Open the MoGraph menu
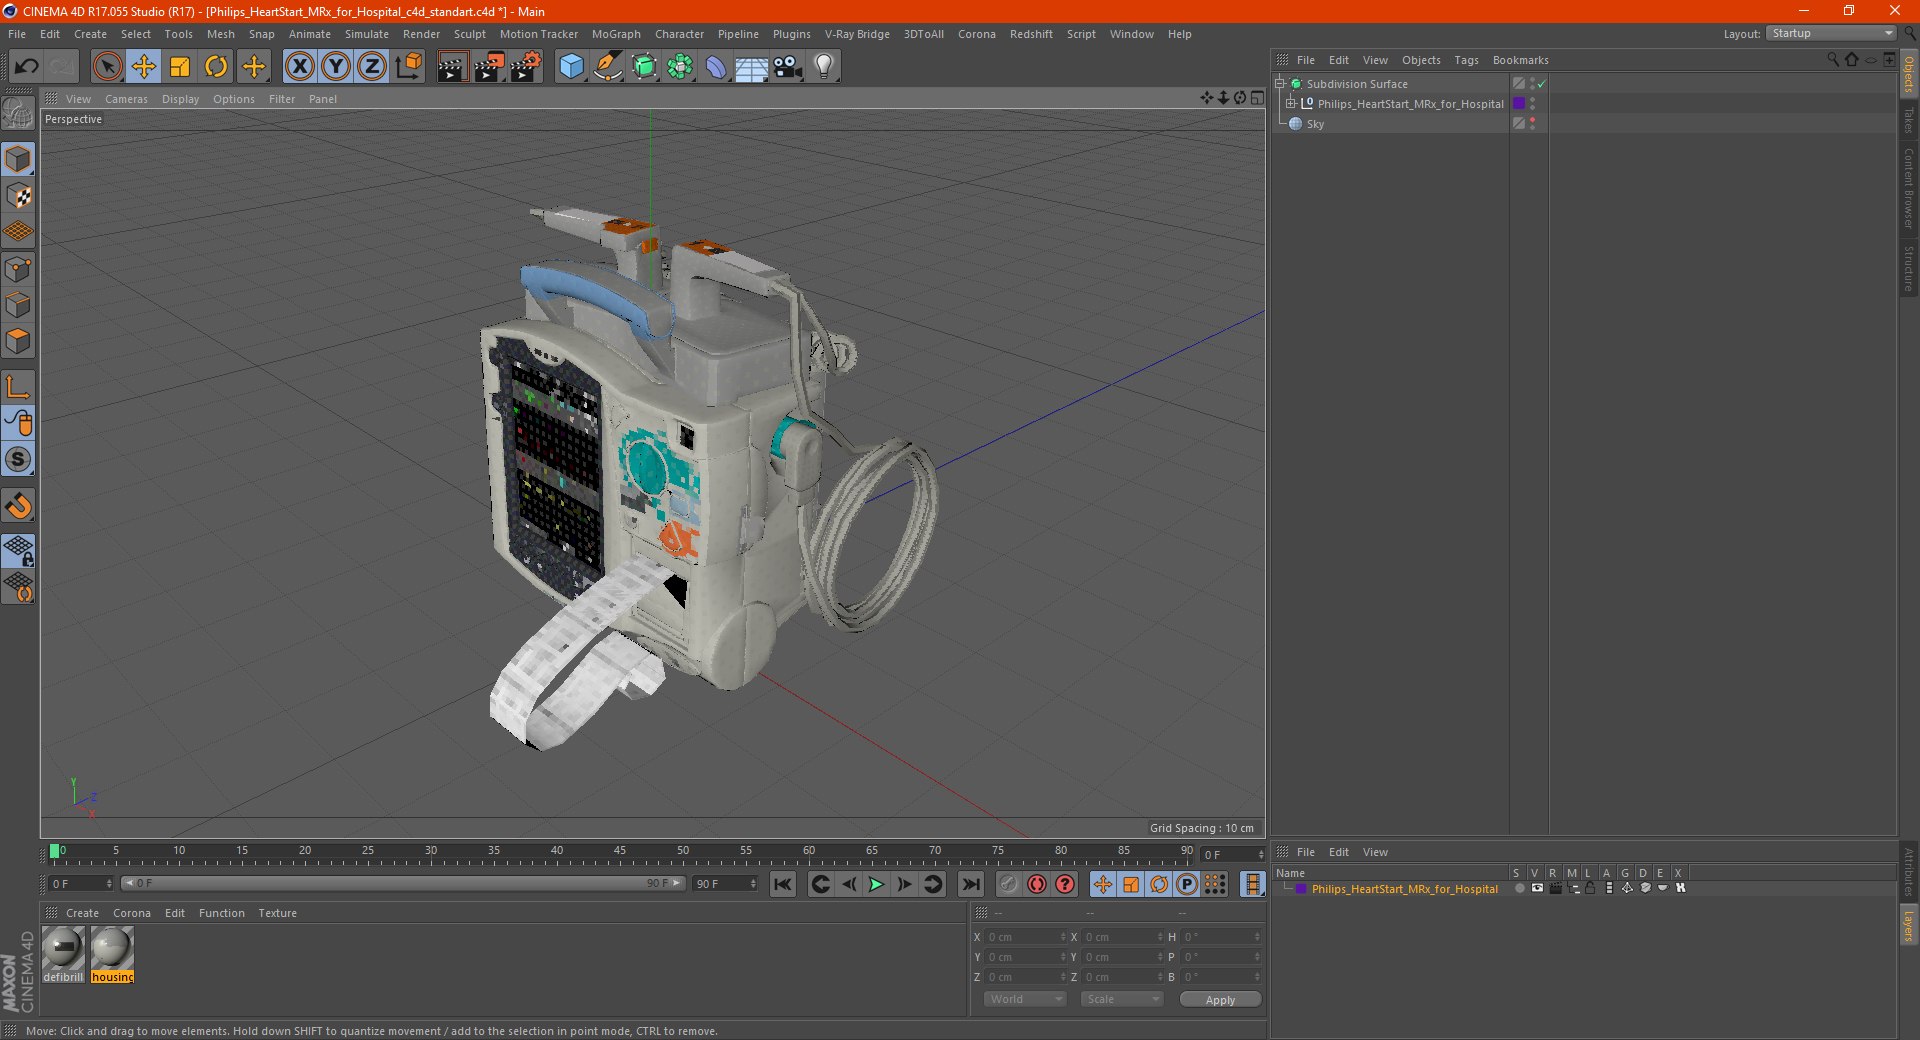 coord(616,34)
